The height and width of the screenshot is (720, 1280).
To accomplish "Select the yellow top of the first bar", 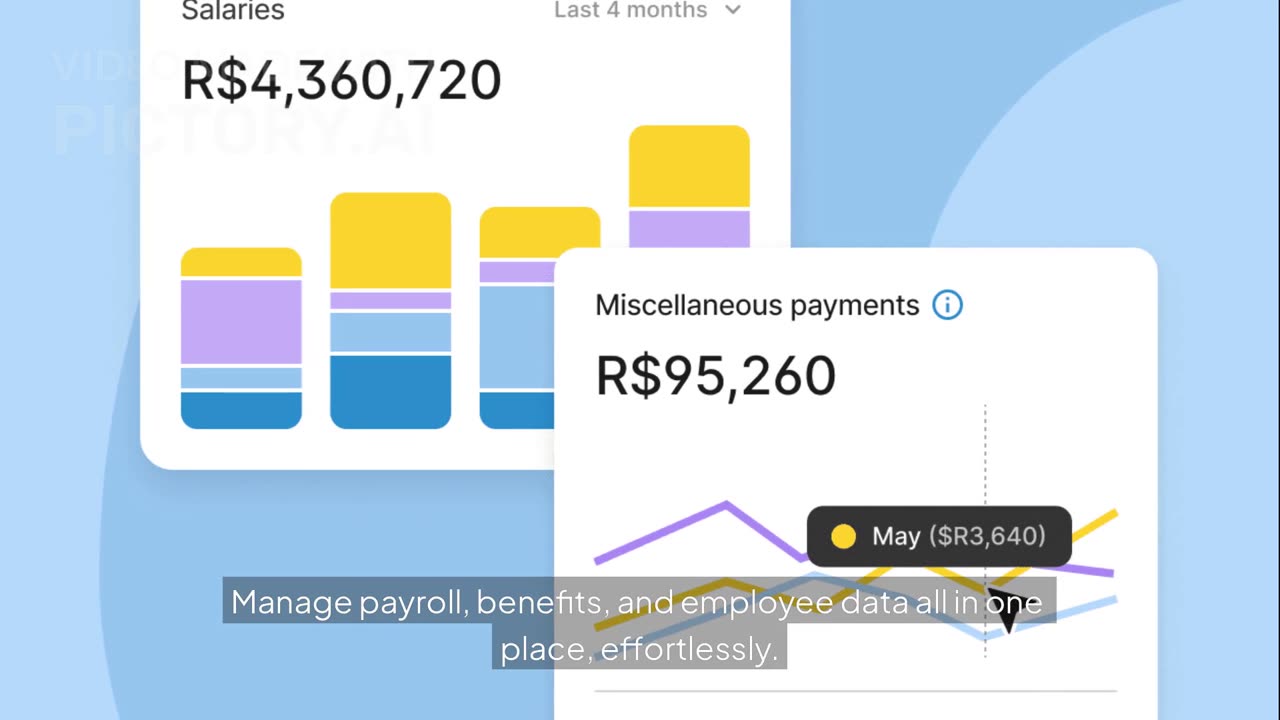I will point(241,262).
